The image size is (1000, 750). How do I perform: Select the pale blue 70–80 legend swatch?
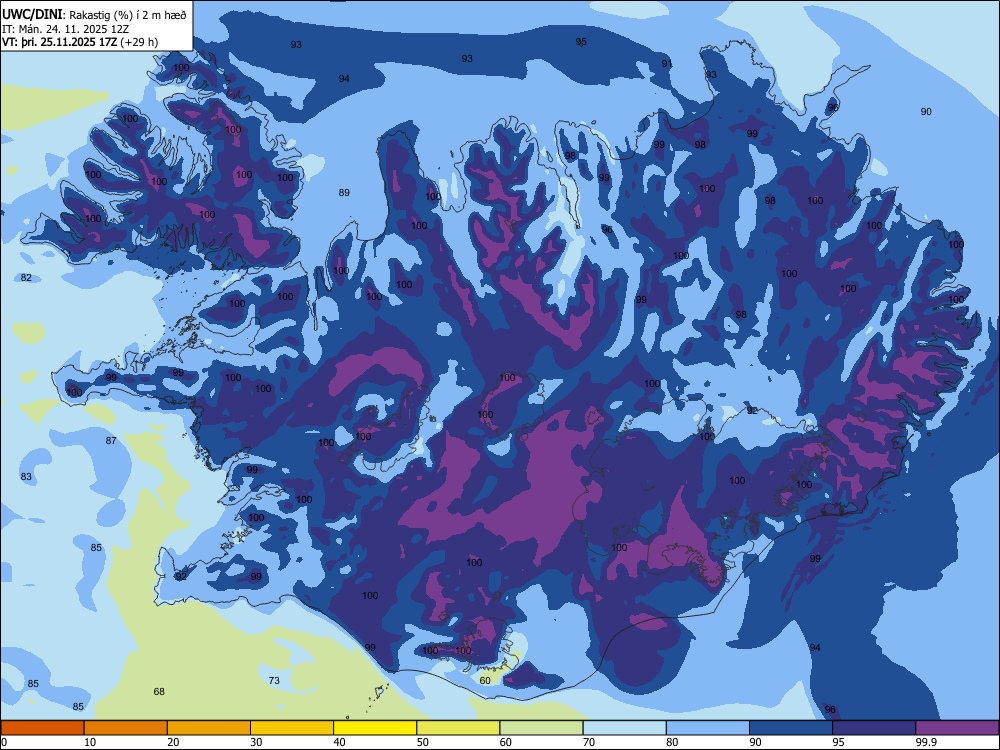tap(624, 728)
